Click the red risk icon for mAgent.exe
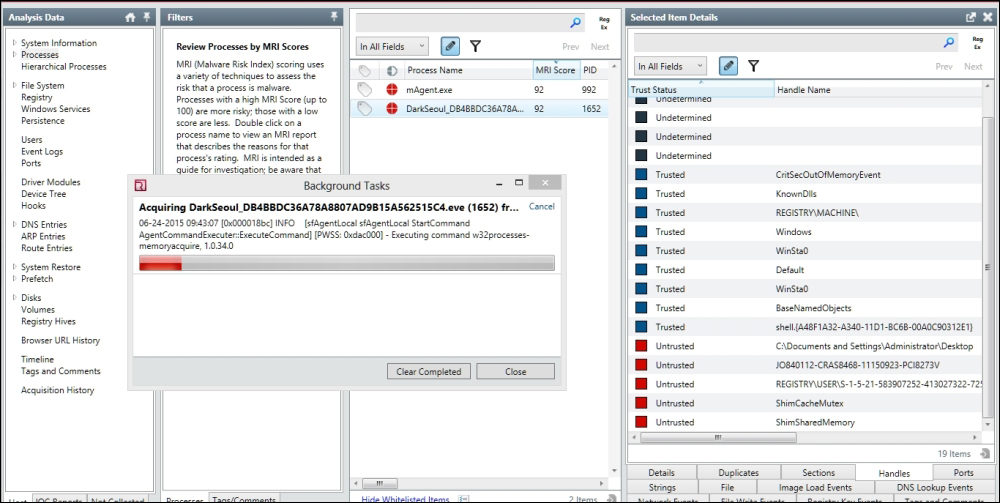Image resolution: width=1000 pixels, height=503 pixels. [x=392, y=90]
